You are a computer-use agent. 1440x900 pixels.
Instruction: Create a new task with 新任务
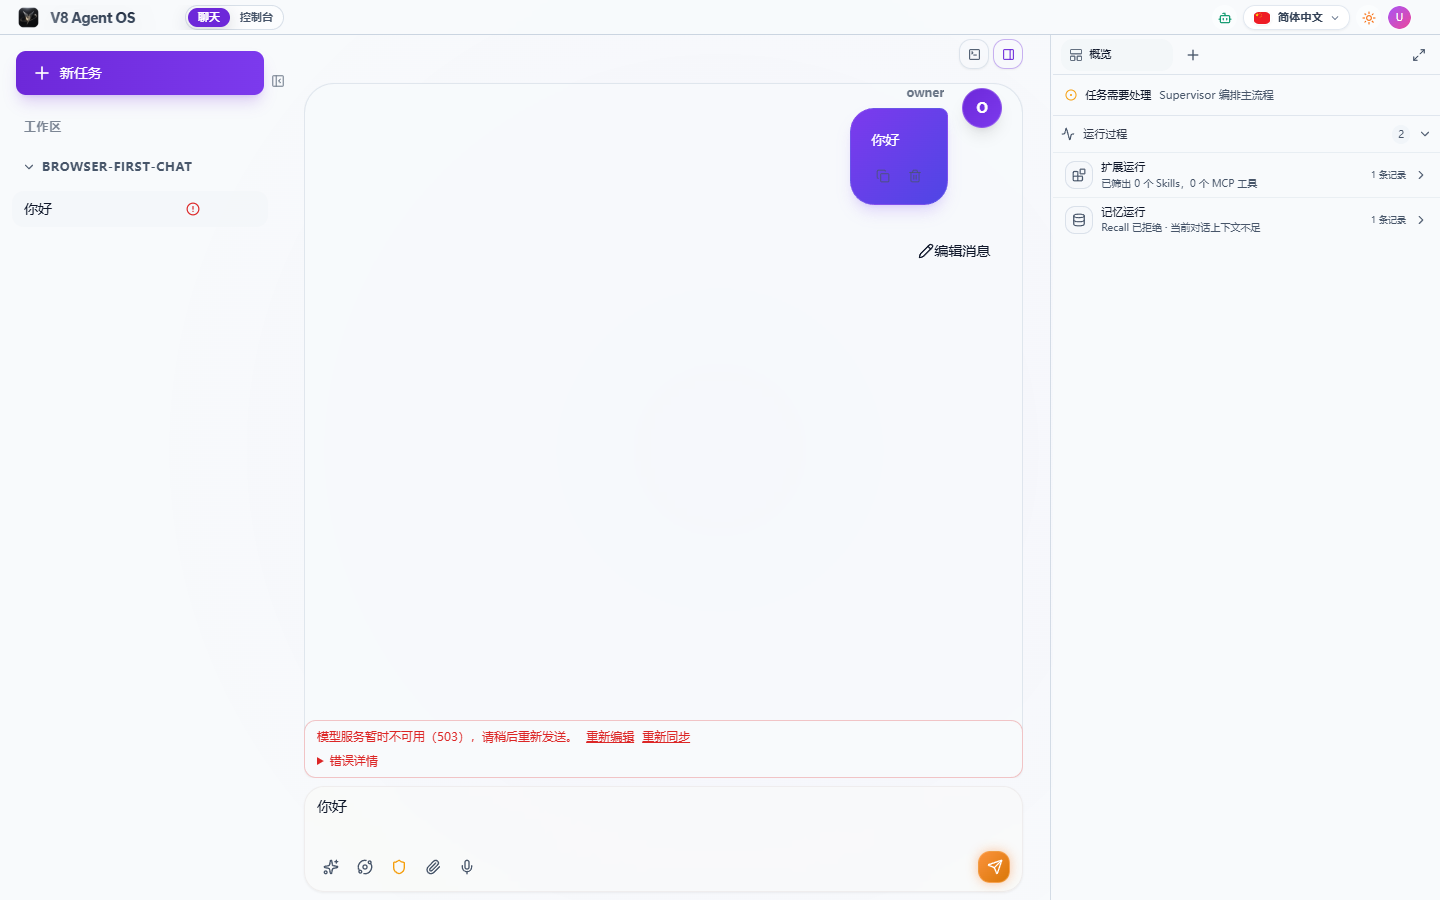point(140,73)
